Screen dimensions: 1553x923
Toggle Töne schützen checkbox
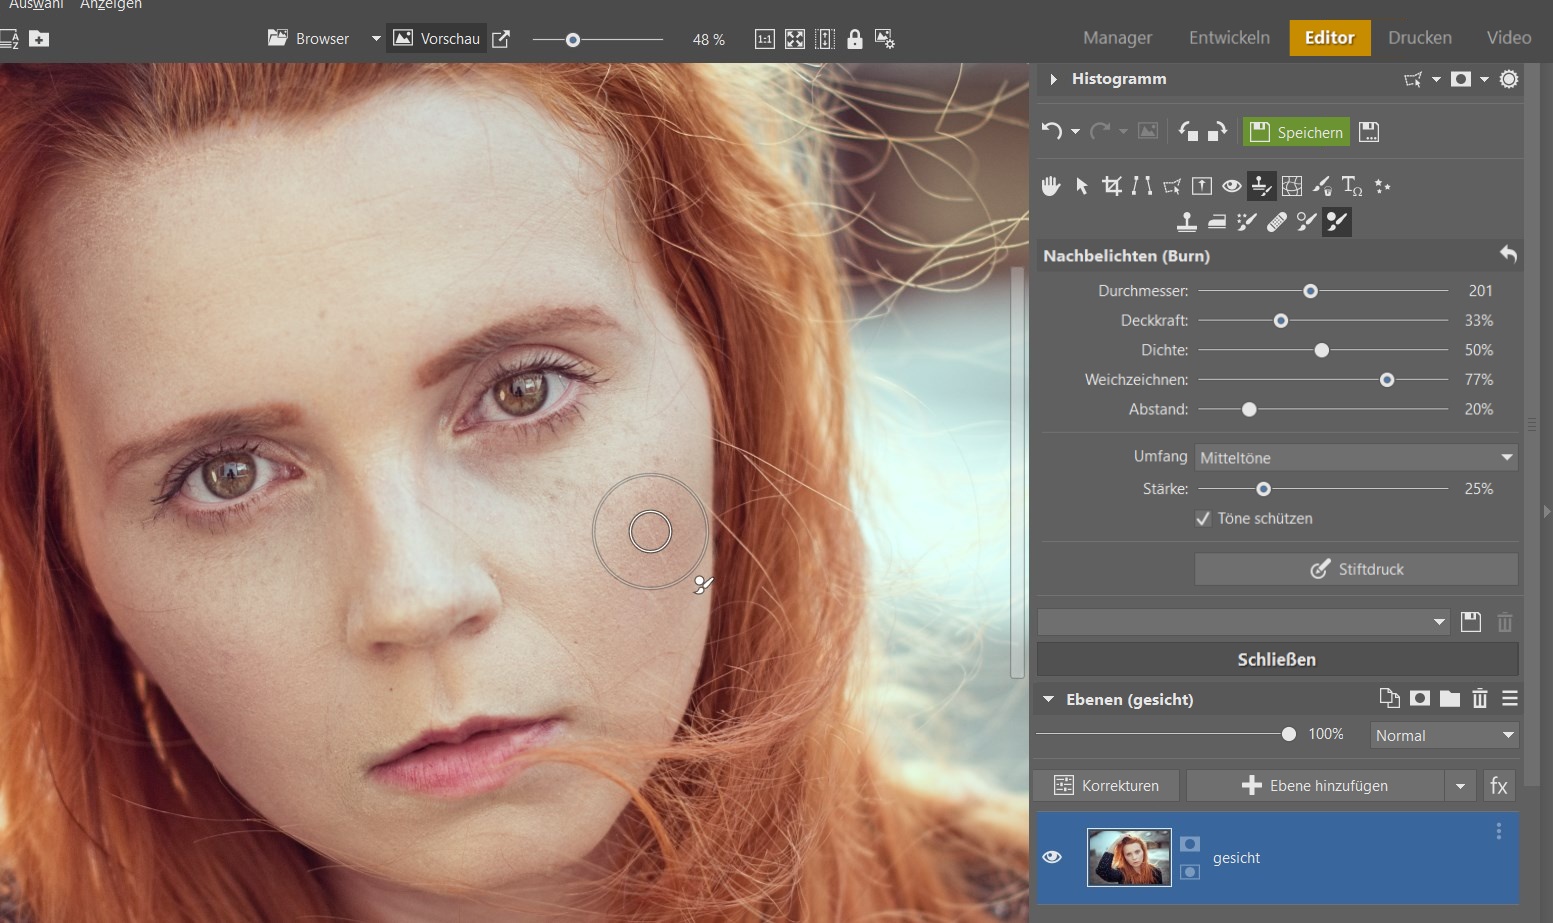coord(1203,518)
